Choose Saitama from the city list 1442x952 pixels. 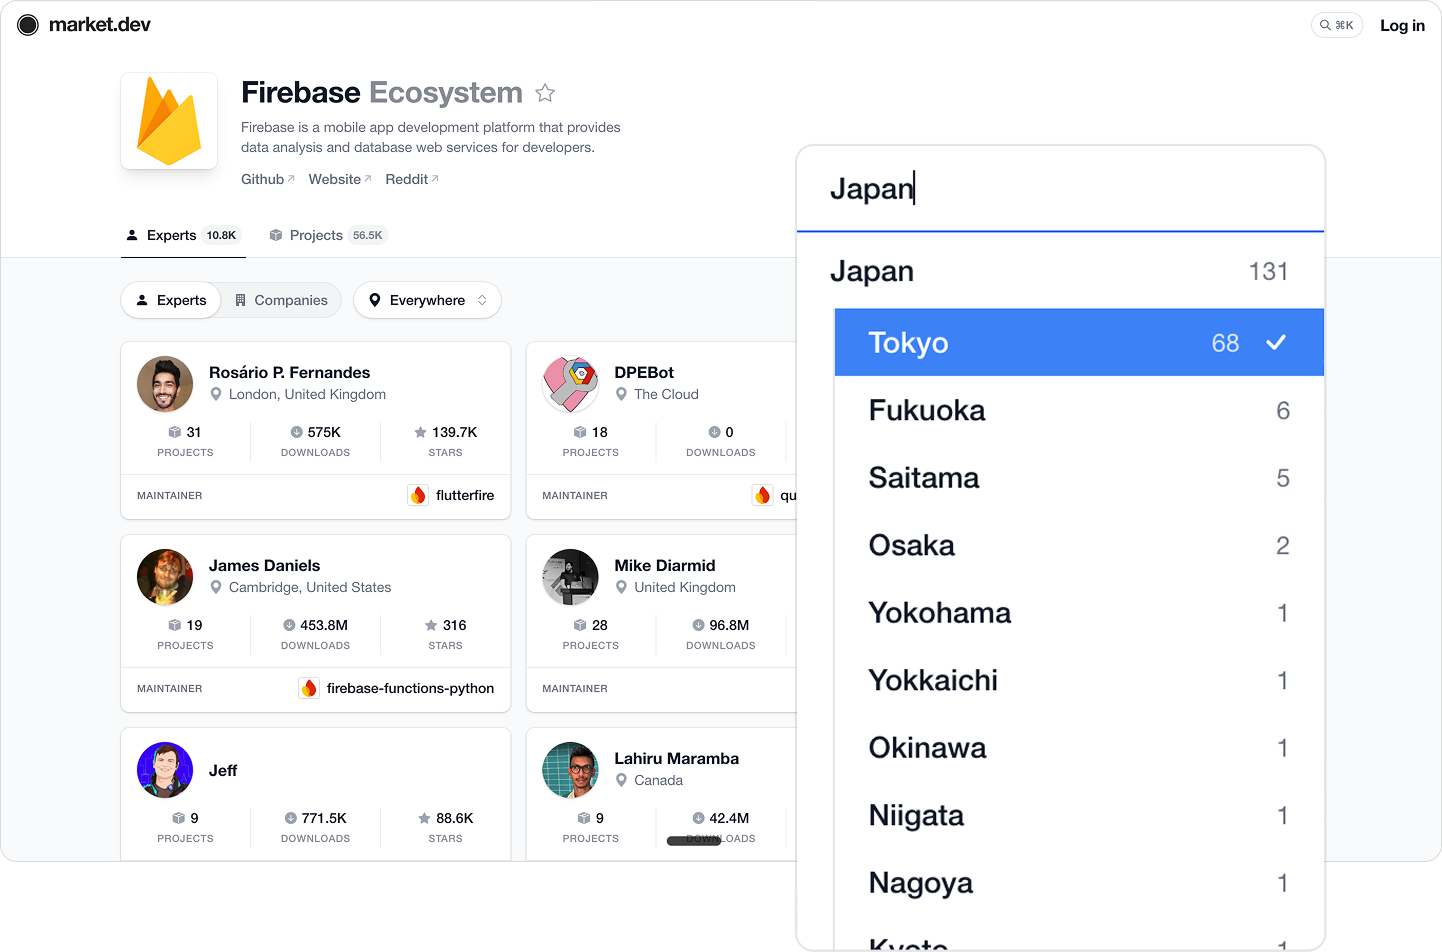pos(1079,478)
